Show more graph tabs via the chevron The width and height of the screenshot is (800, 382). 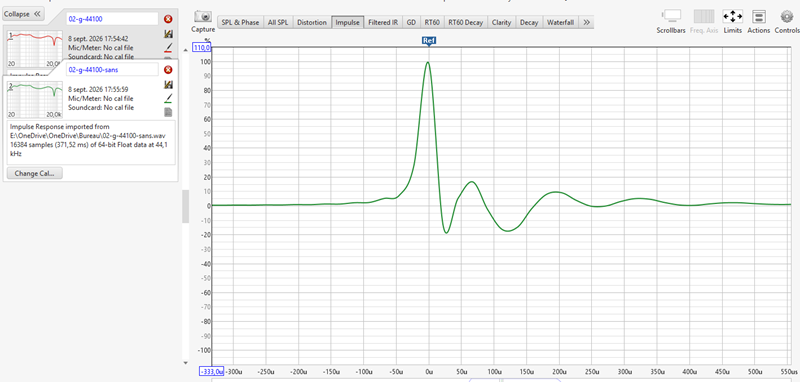(586, 22)
